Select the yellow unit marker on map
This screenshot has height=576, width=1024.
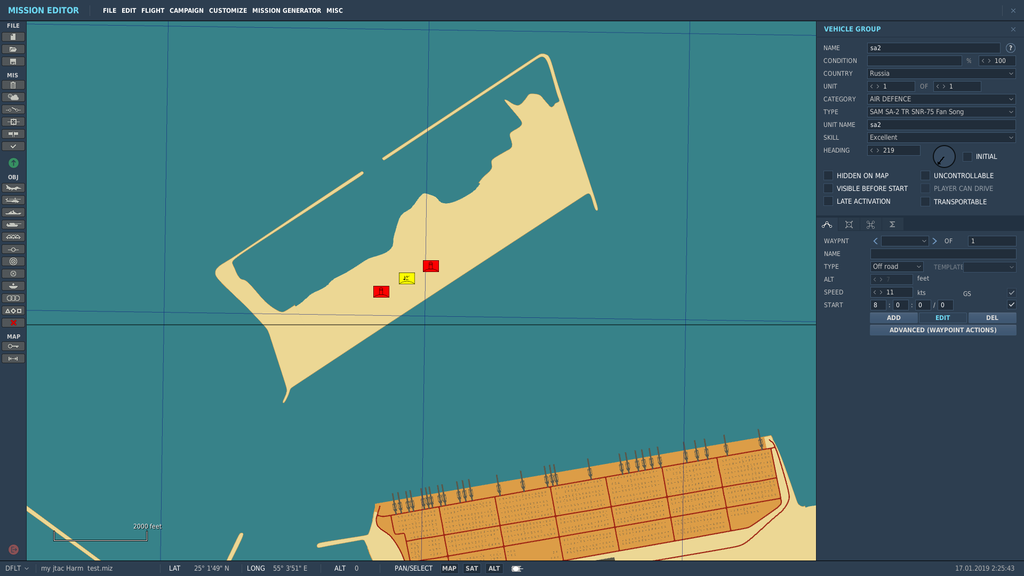(x=406, y=278)
